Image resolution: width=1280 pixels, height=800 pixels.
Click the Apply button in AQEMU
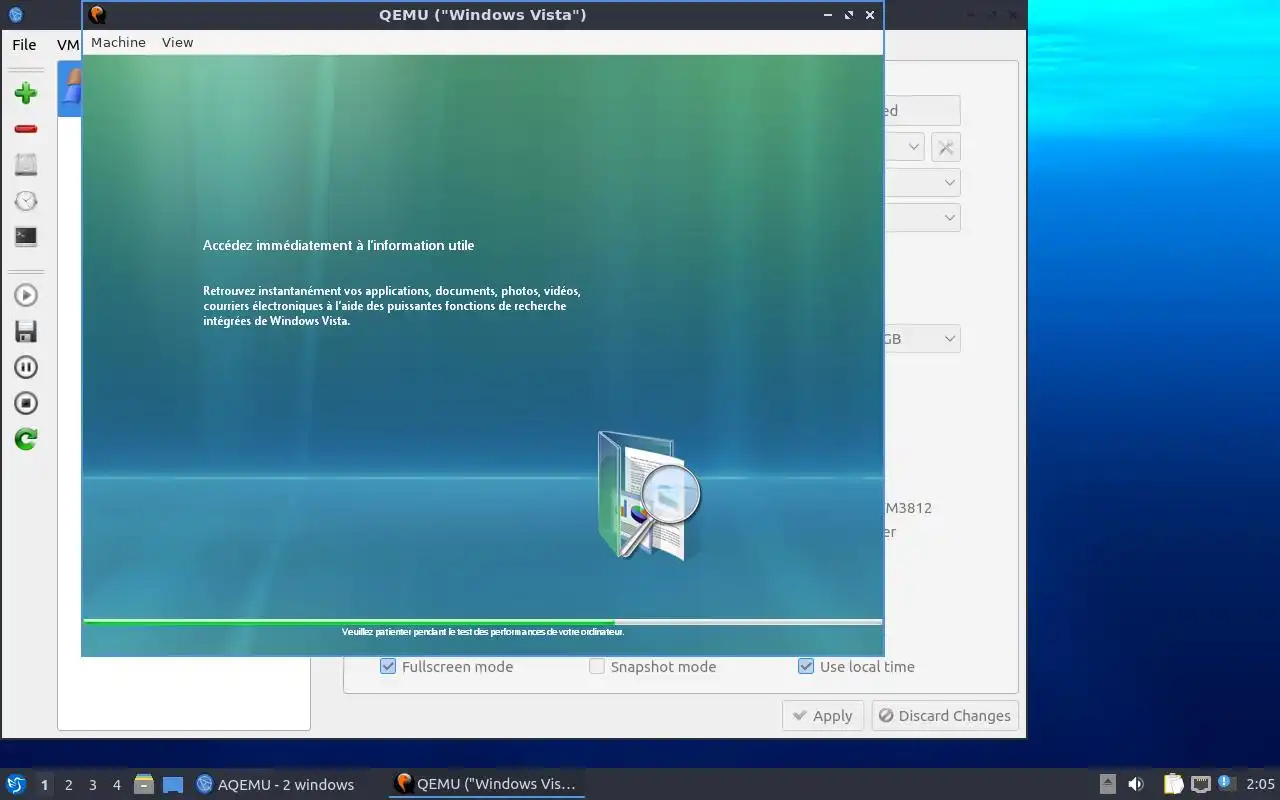pyautogui.click(x=822, y=715)
